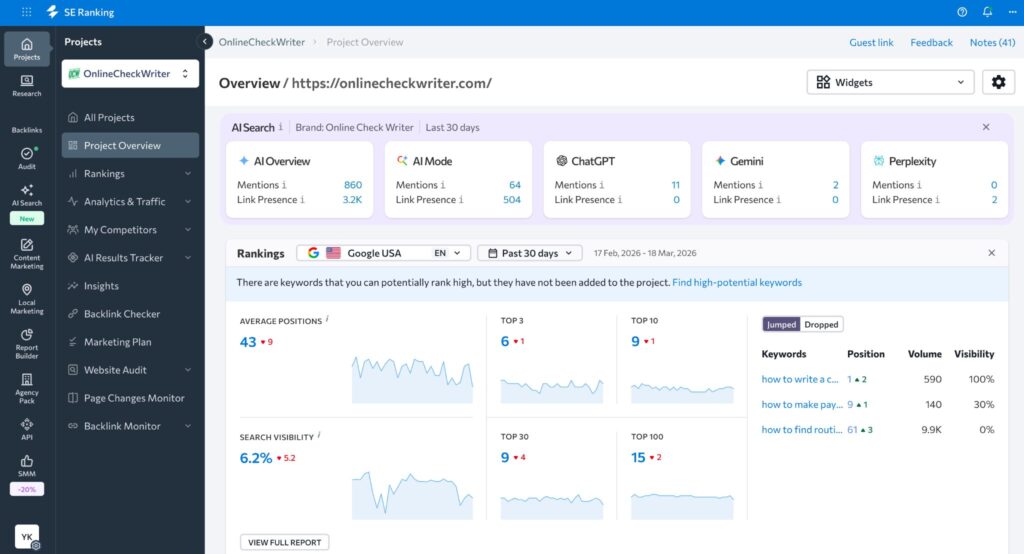Select the Dropped toggle
This screenshot has width=1024, height=554.
pos(821,324)
